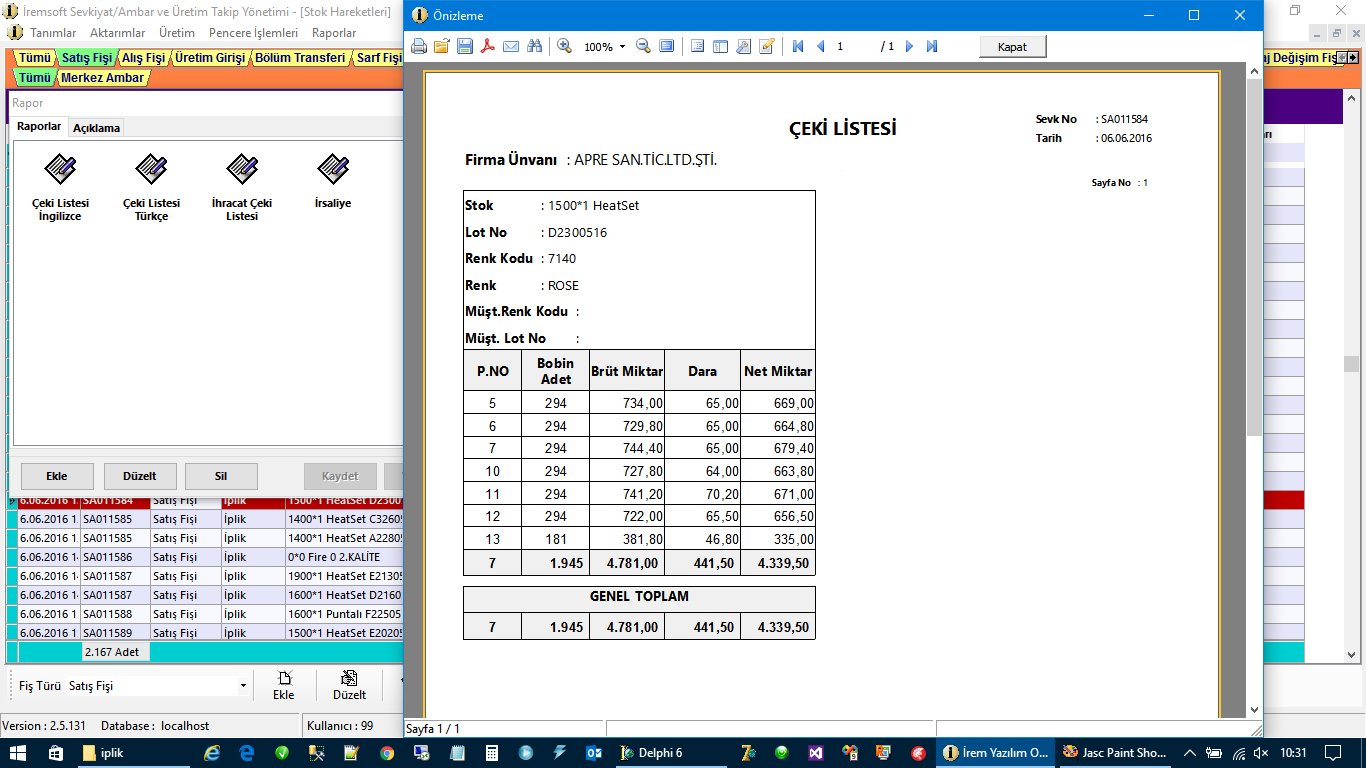The image size is (1366, 768).
Task: Open page settings via the wrench icon
Action: coord(743,46)
